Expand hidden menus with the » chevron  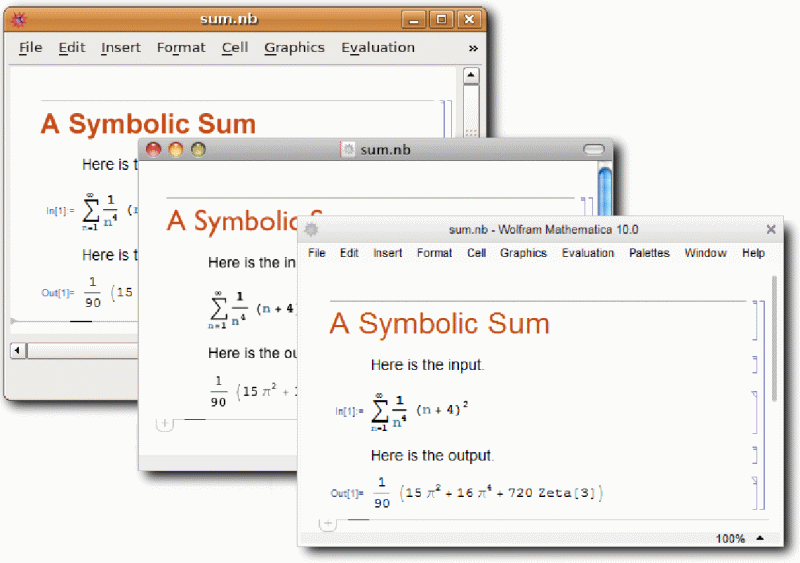(473, 48)
